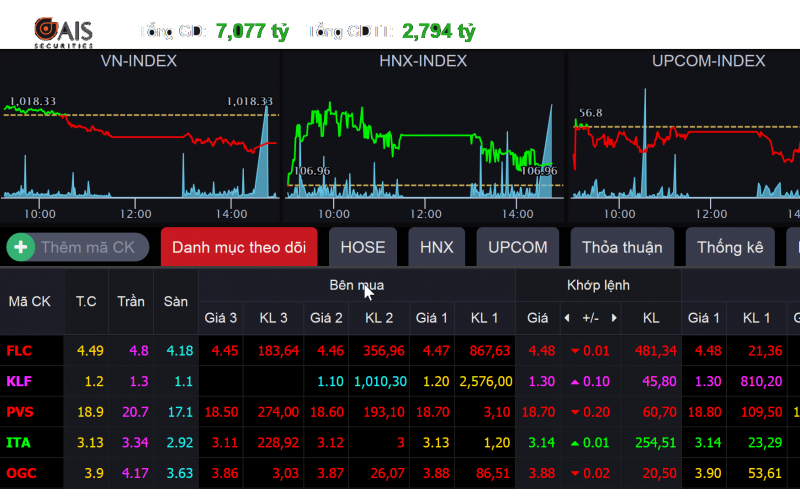Image resolution: width=800 pixels, height=500 pixels.
Task: Click the green plus add-symbol icon
Action: pyautogui.click(x=21, y=247)
